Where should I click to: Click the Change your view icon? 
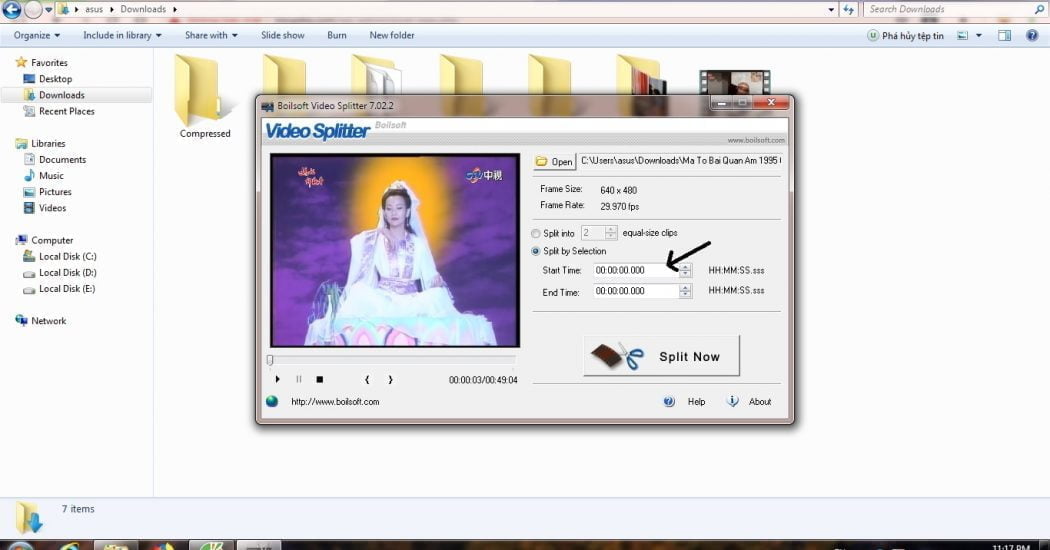point(962,36)
